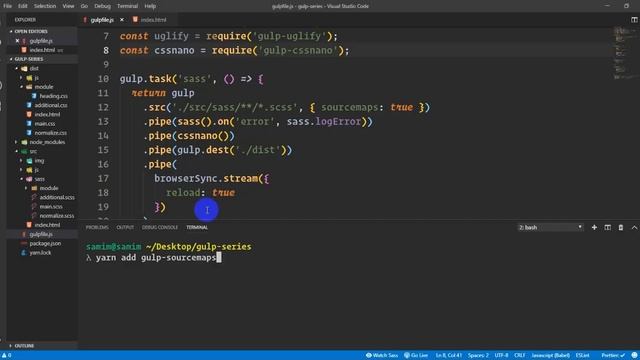Click 'reload: true' on line 18
Screen dimensions: 640x360
[x=200, y=193]
